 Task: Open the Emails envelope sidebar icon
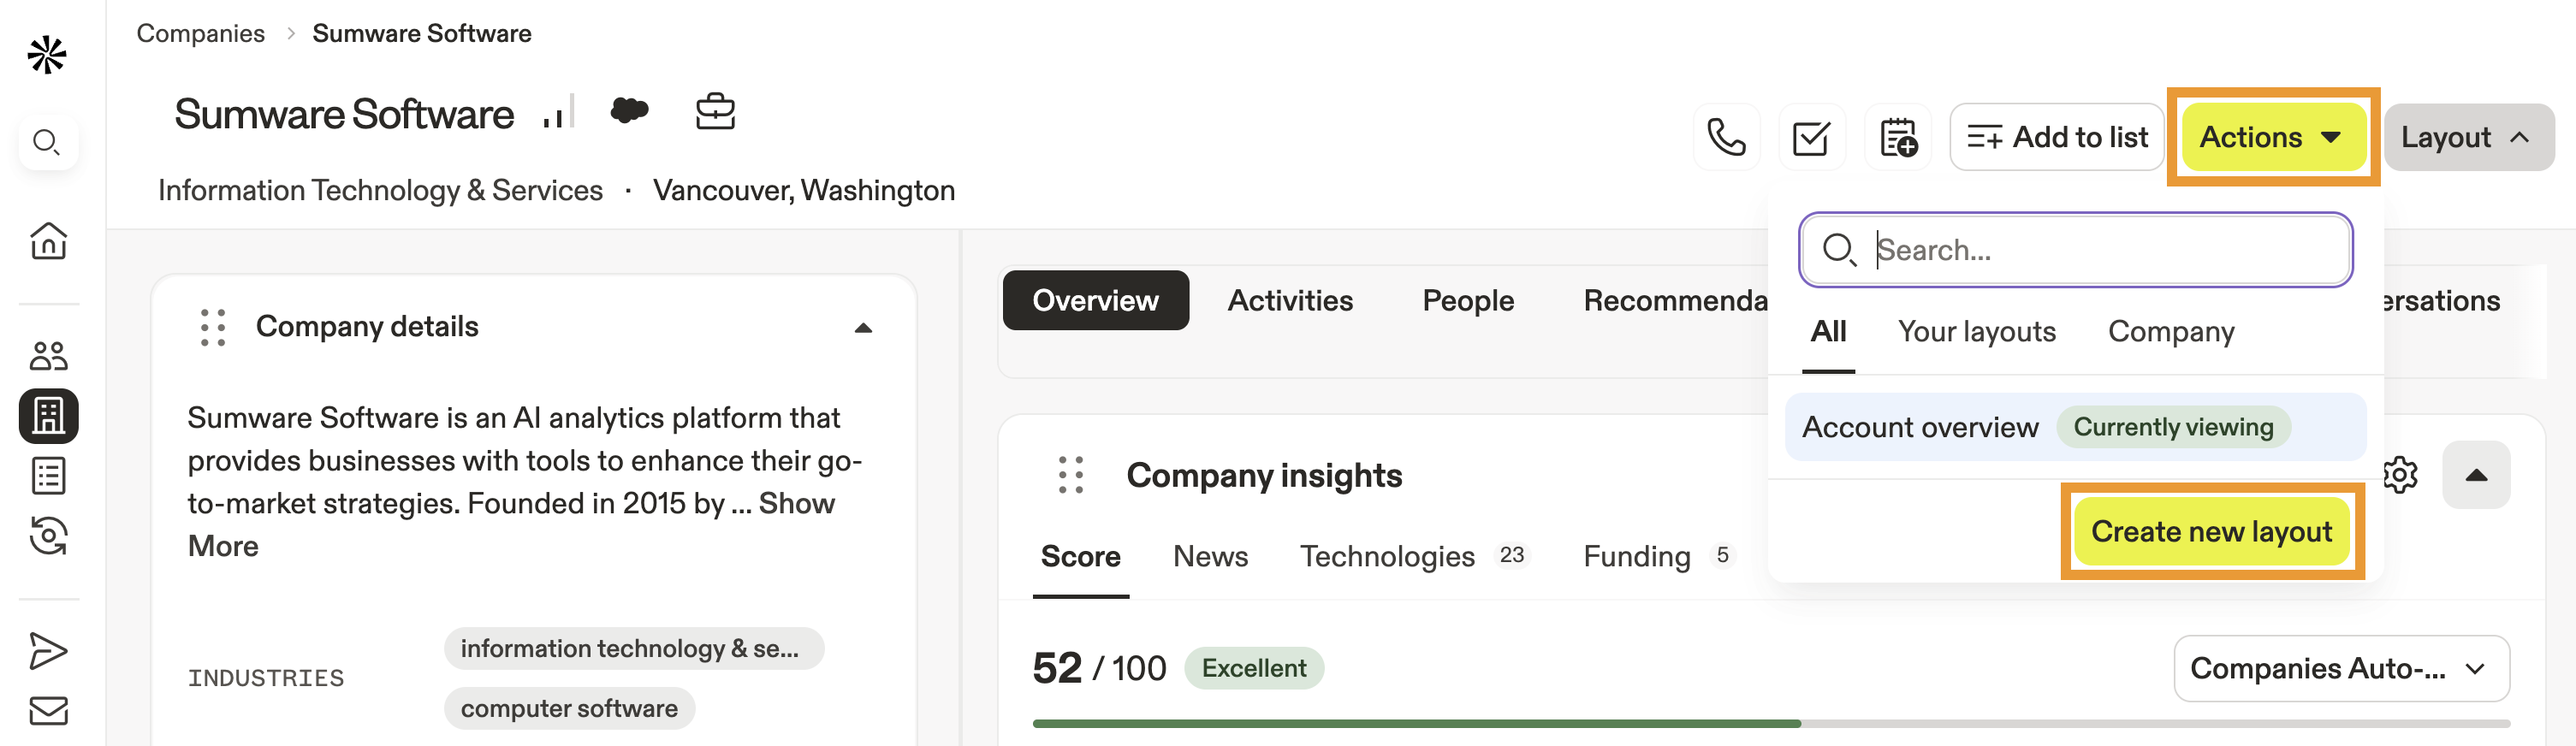(48, 711)
